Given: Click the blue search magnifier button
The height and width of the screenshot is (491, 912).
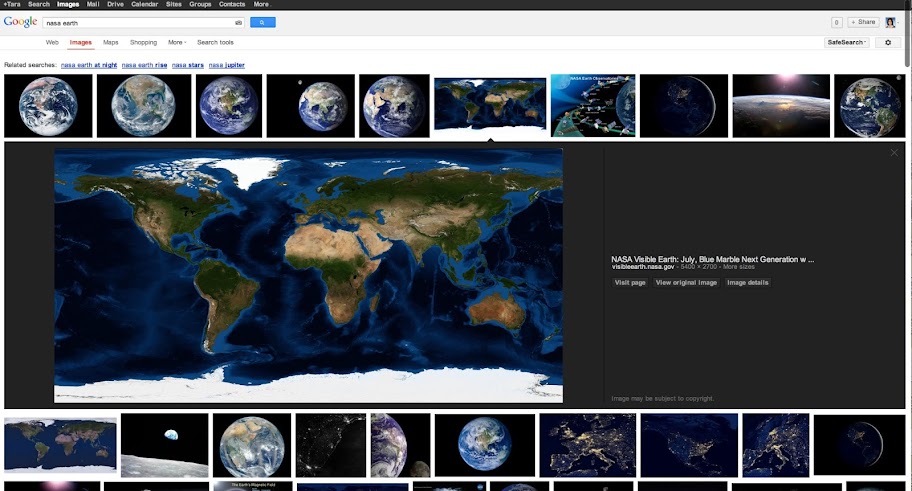Looking at the screenshot, I should click(262, 22).
